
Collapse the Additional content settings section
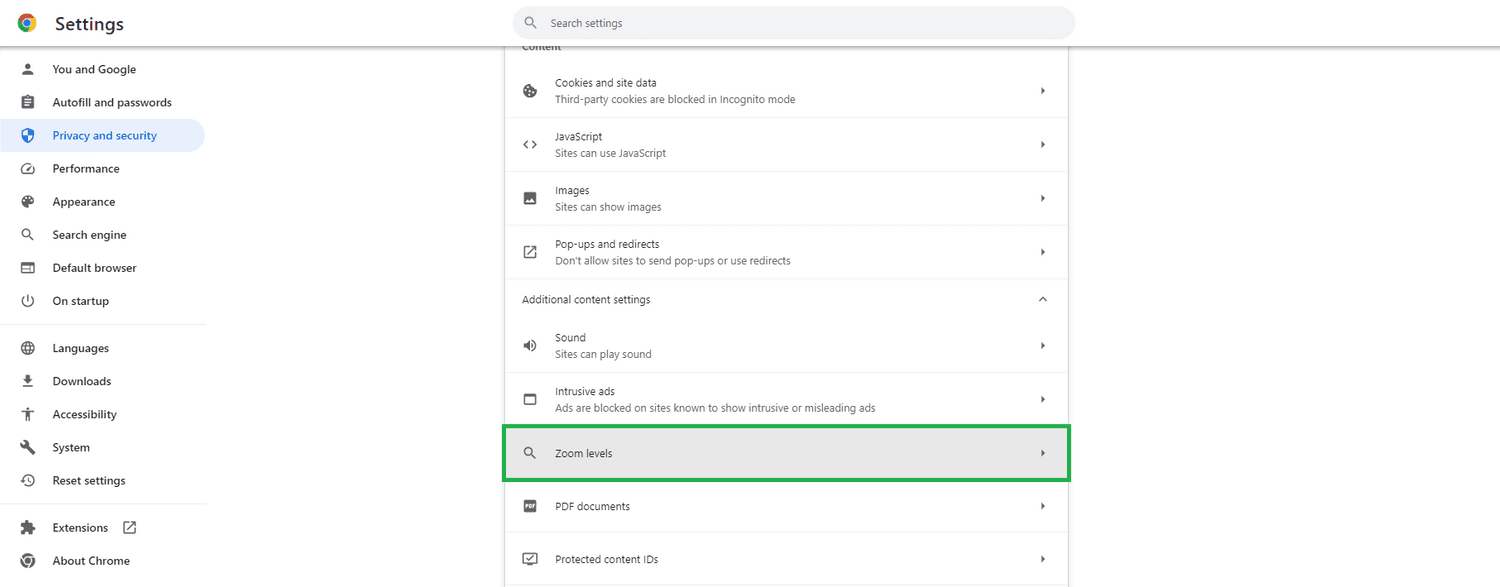click(x=1042, y=298)
